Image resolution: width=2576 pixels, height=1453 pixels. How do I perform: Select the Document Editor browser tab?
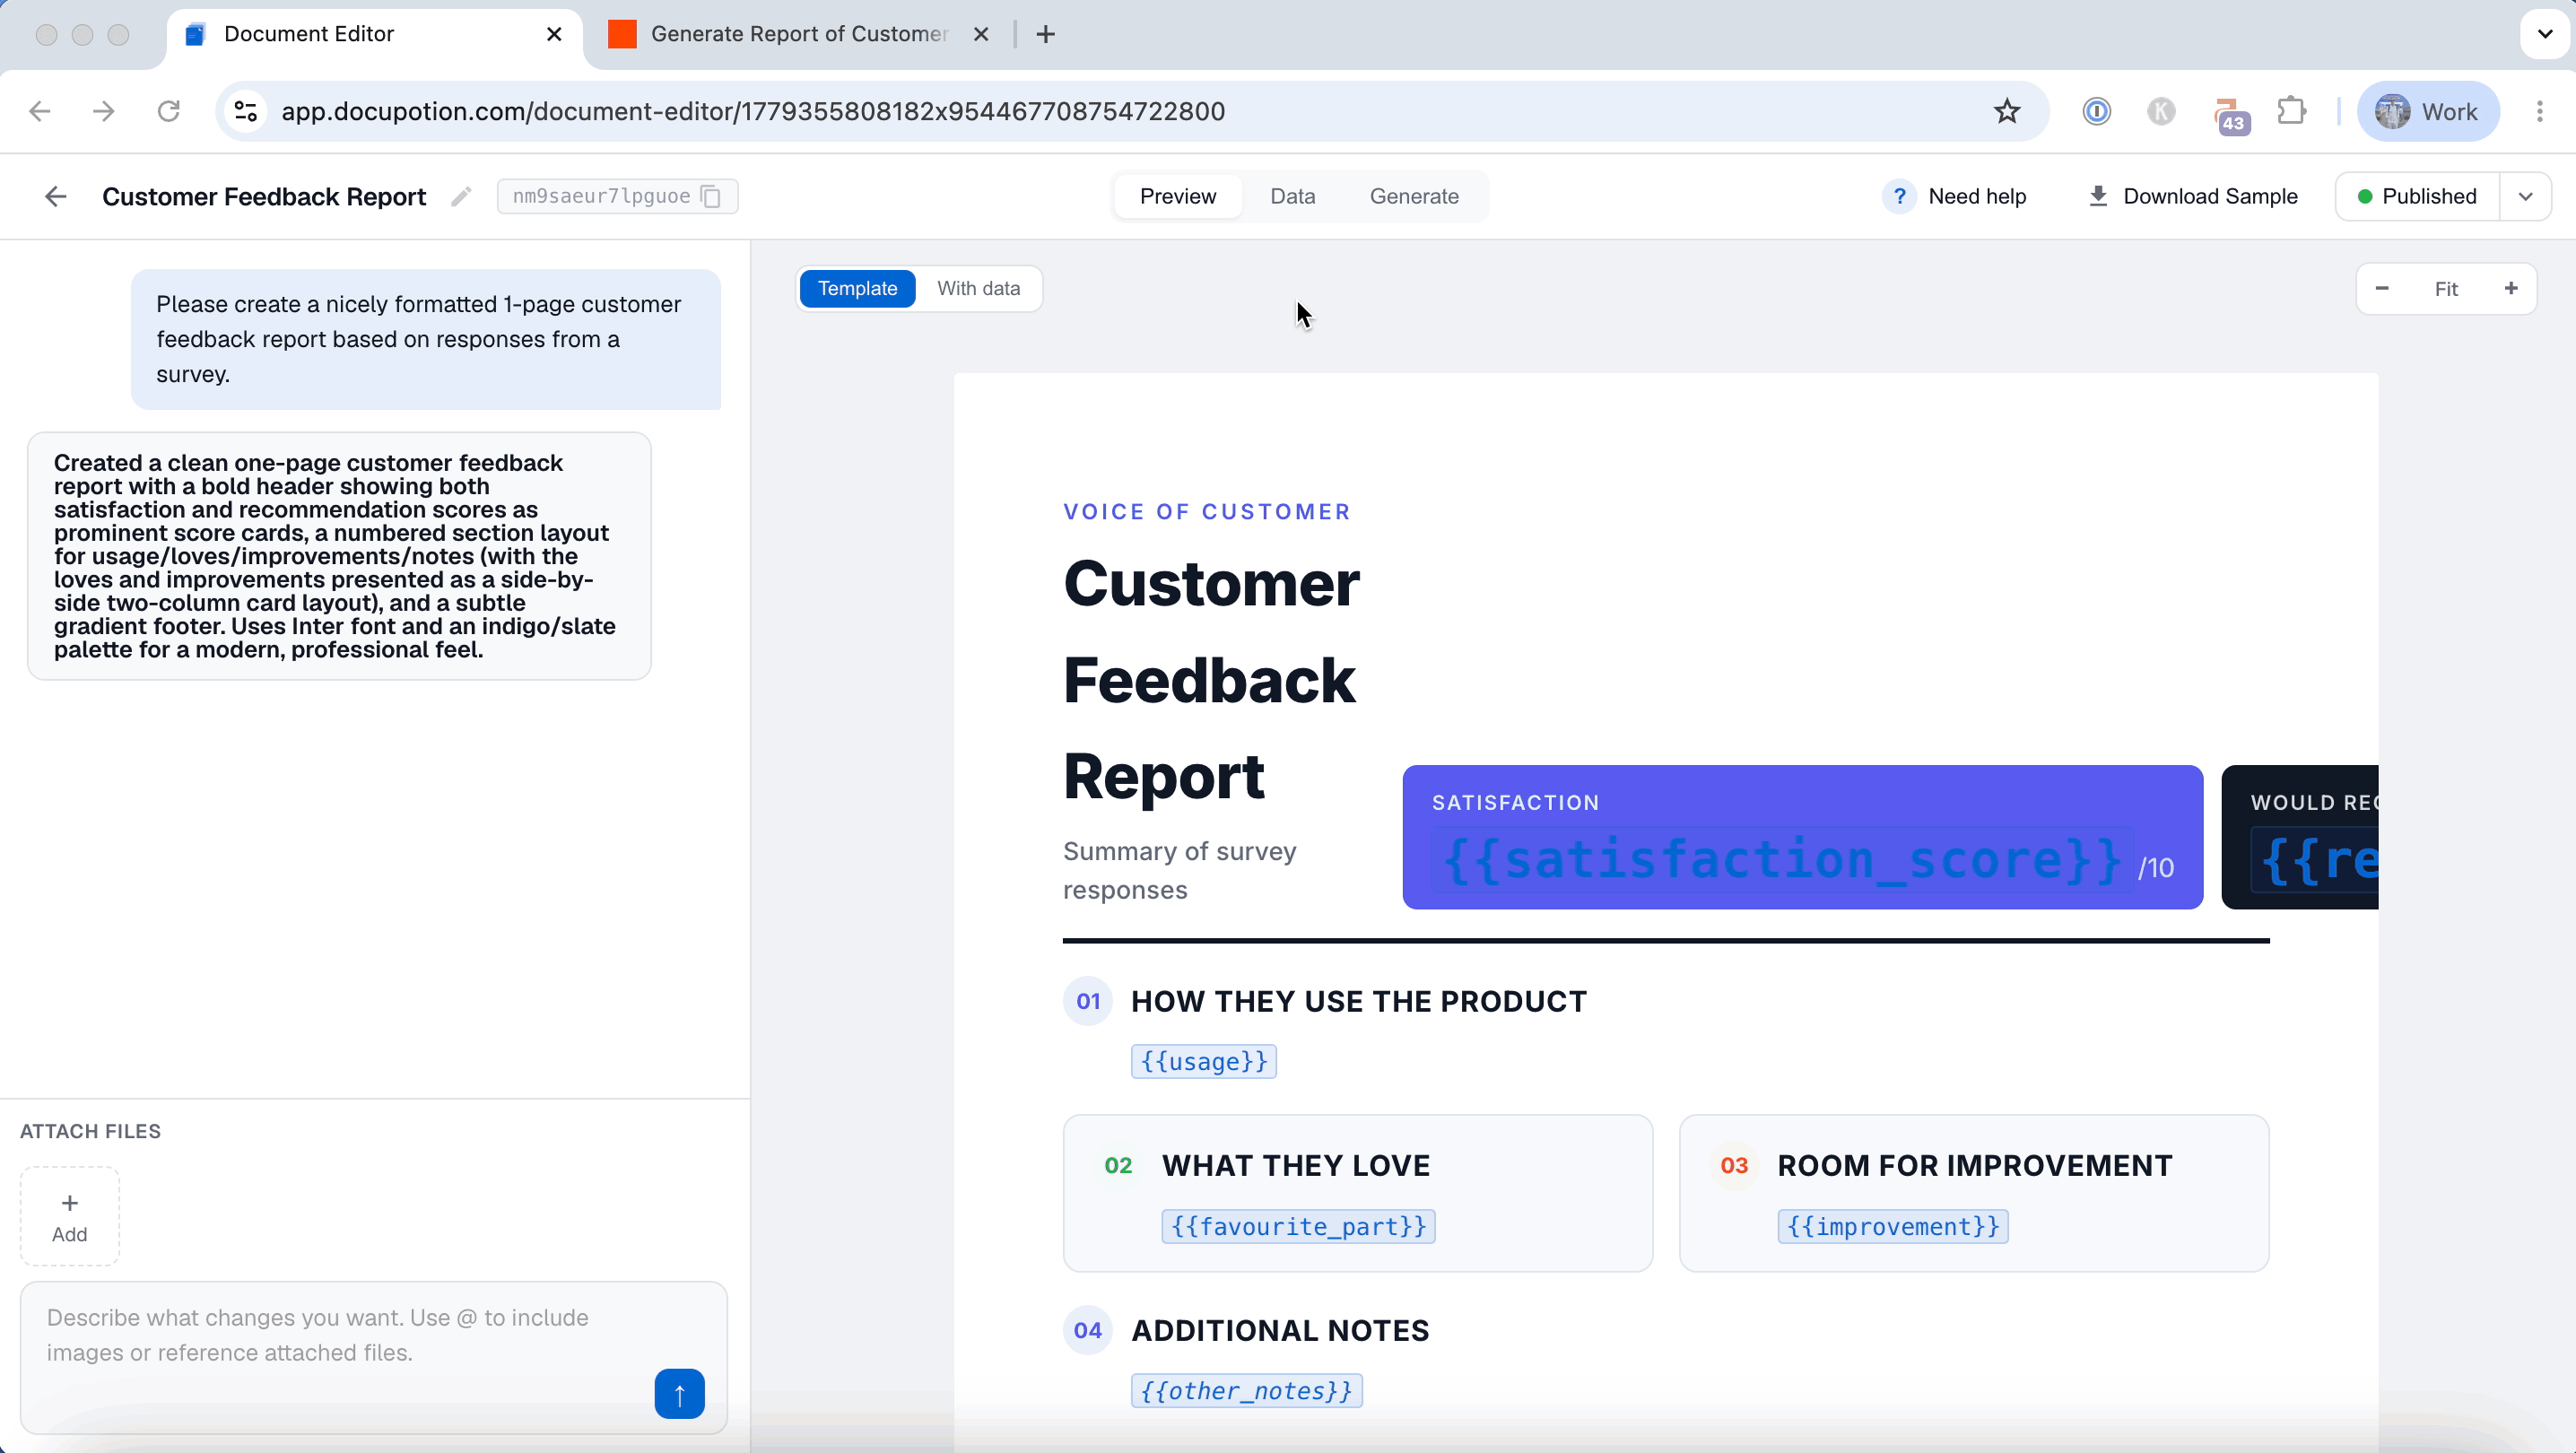pos(375,34)
